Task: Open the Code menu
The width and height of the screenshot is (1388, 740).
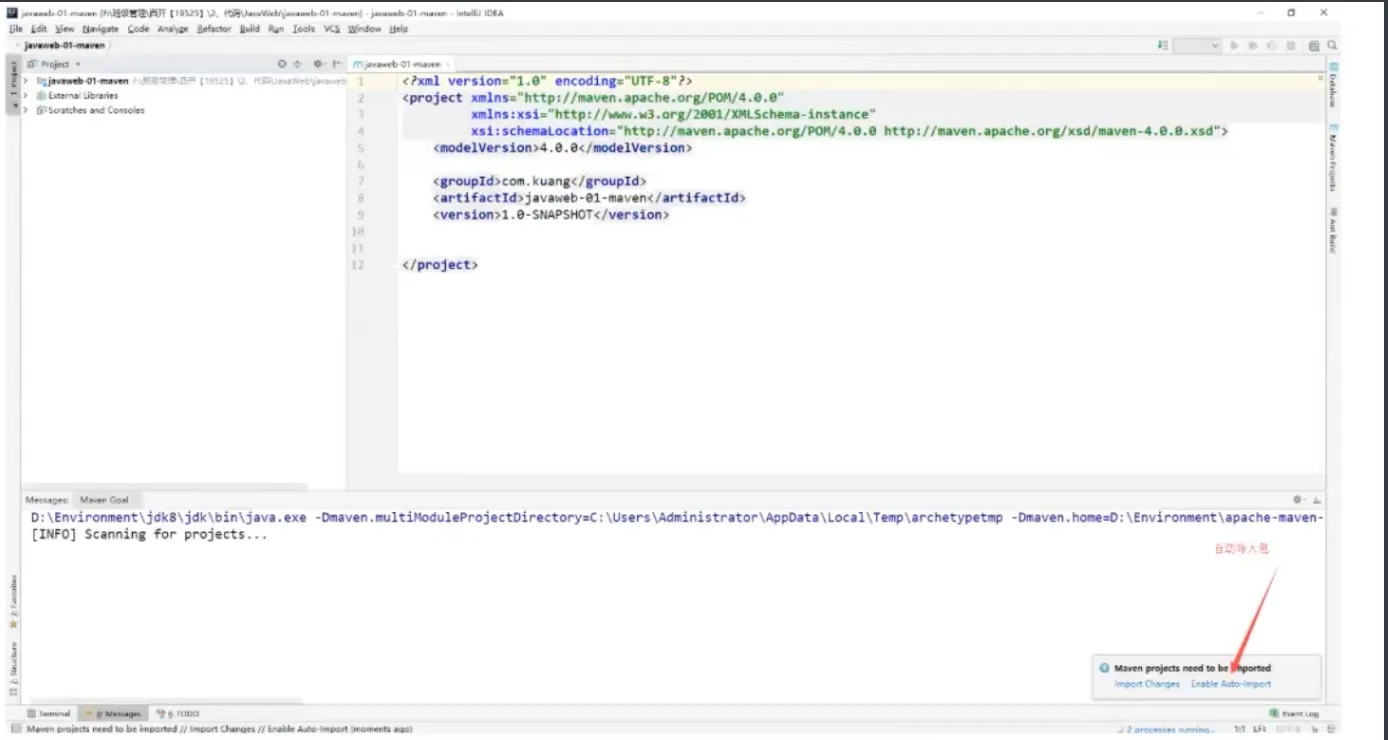Action: 138,29
